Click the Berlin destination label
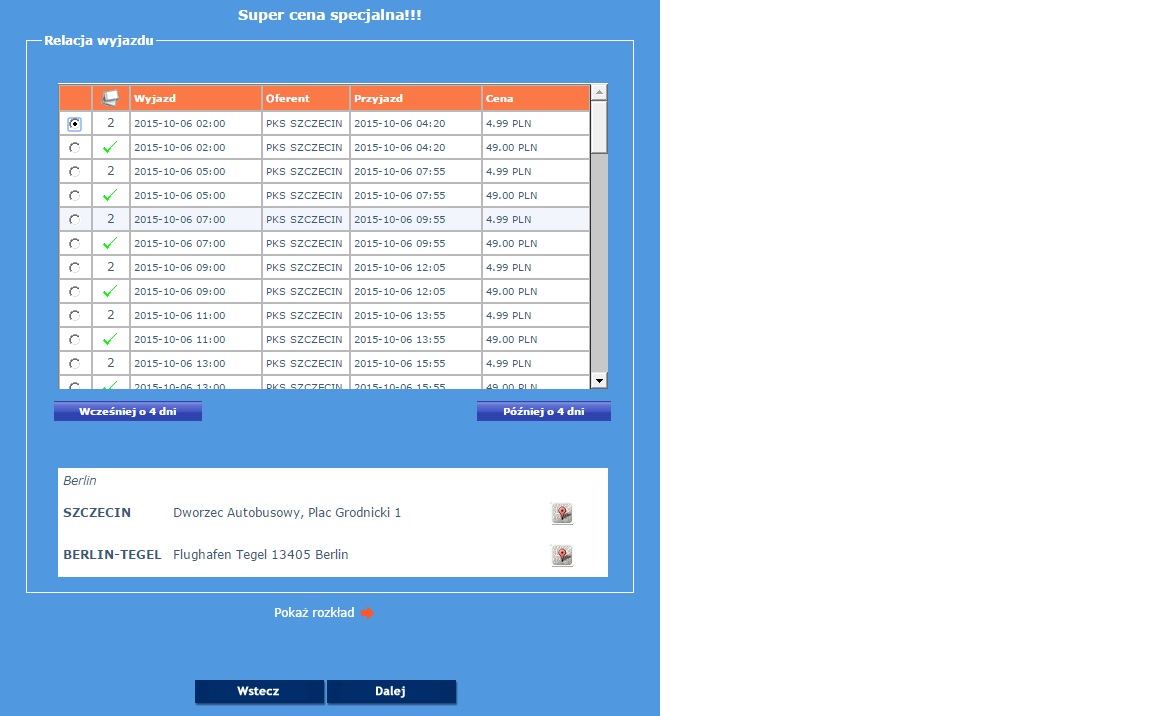This screenshot has width=1152, height=716. click(79, 480)
